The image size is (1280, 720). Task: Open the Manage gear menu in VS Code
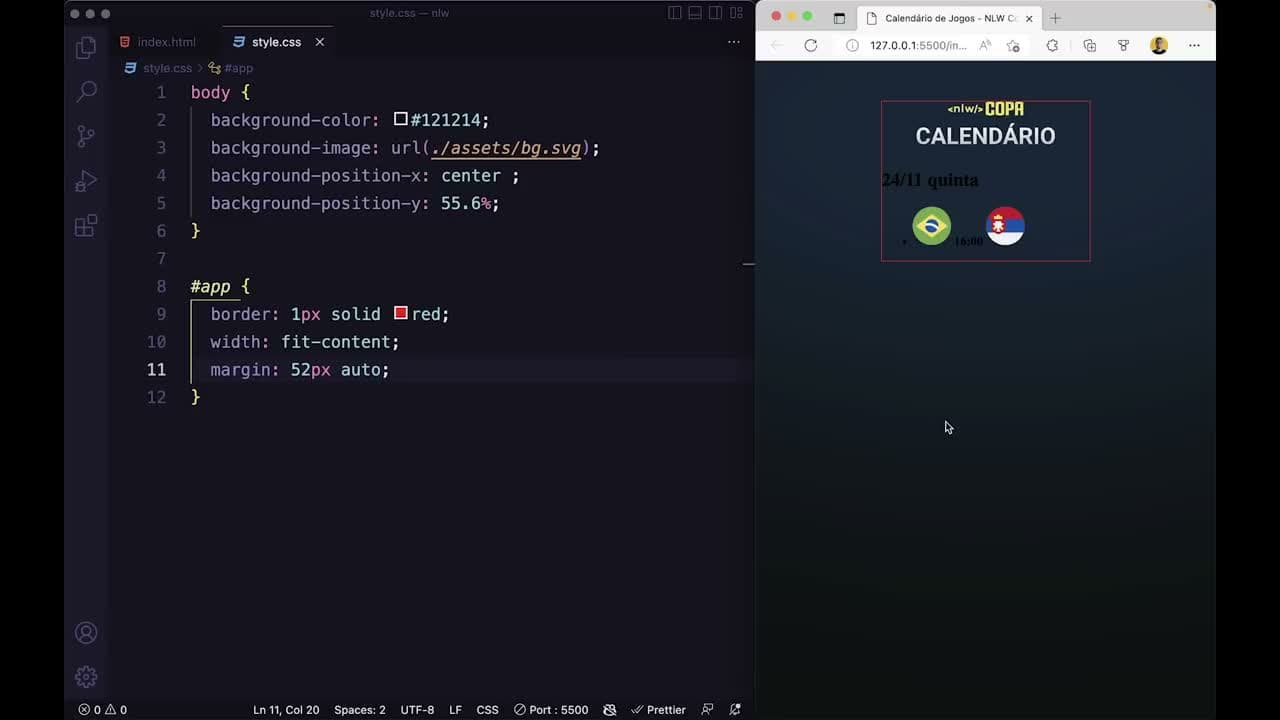point(86,677)
